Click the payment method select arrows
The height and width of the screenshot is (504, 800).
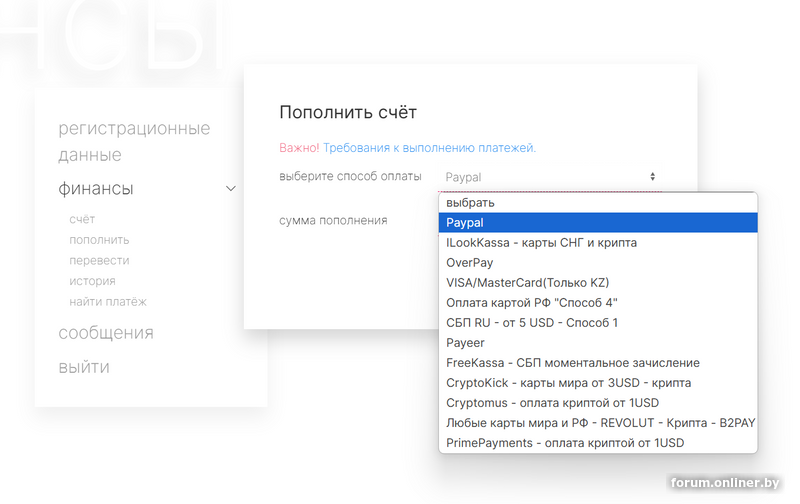pyautogui.click(x=652, y=177)
